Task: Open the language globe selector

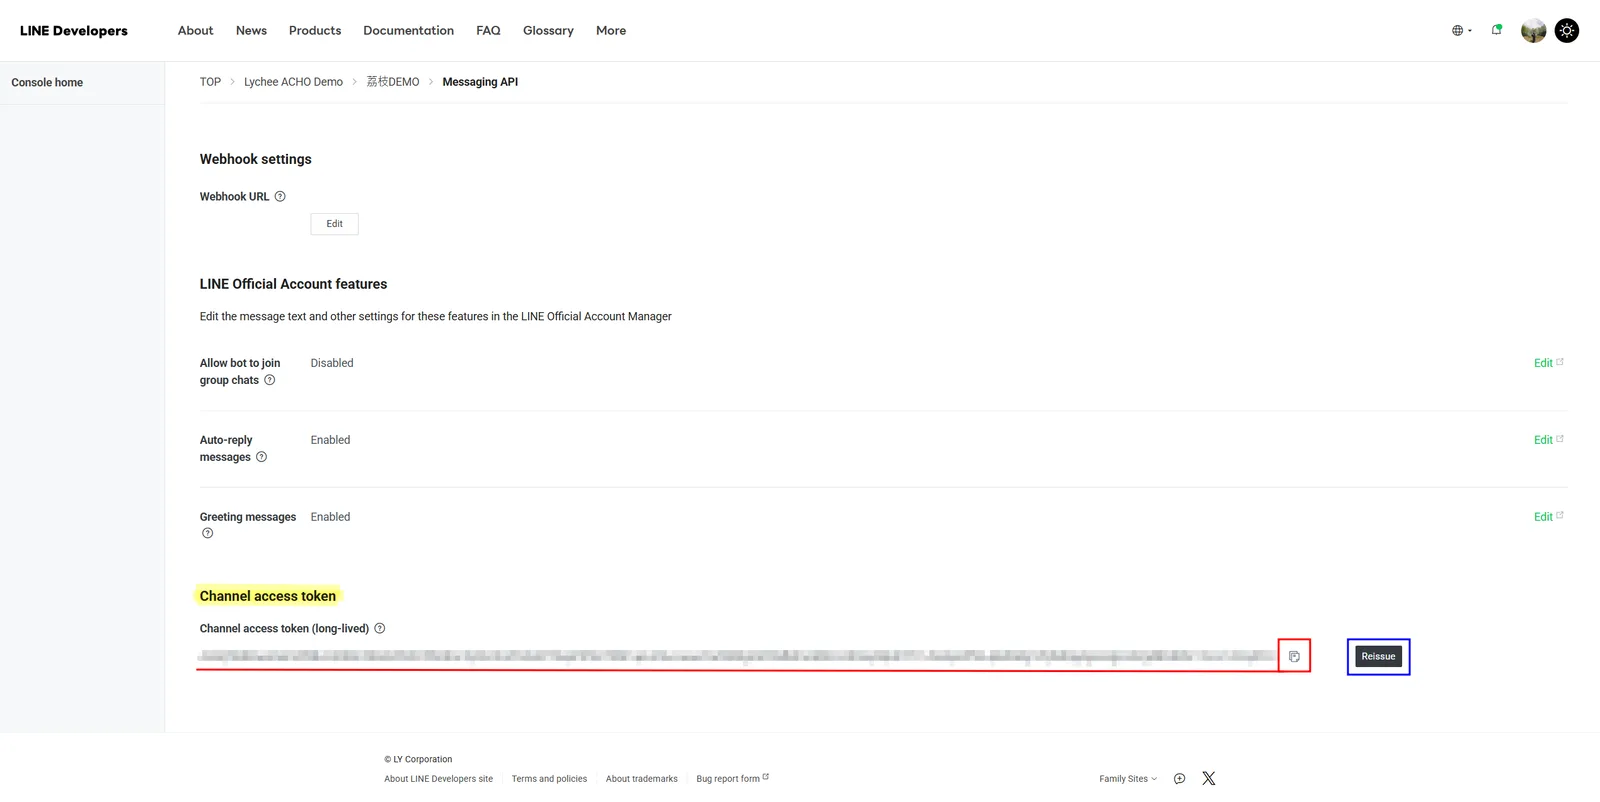Action: coord(1461,31)
